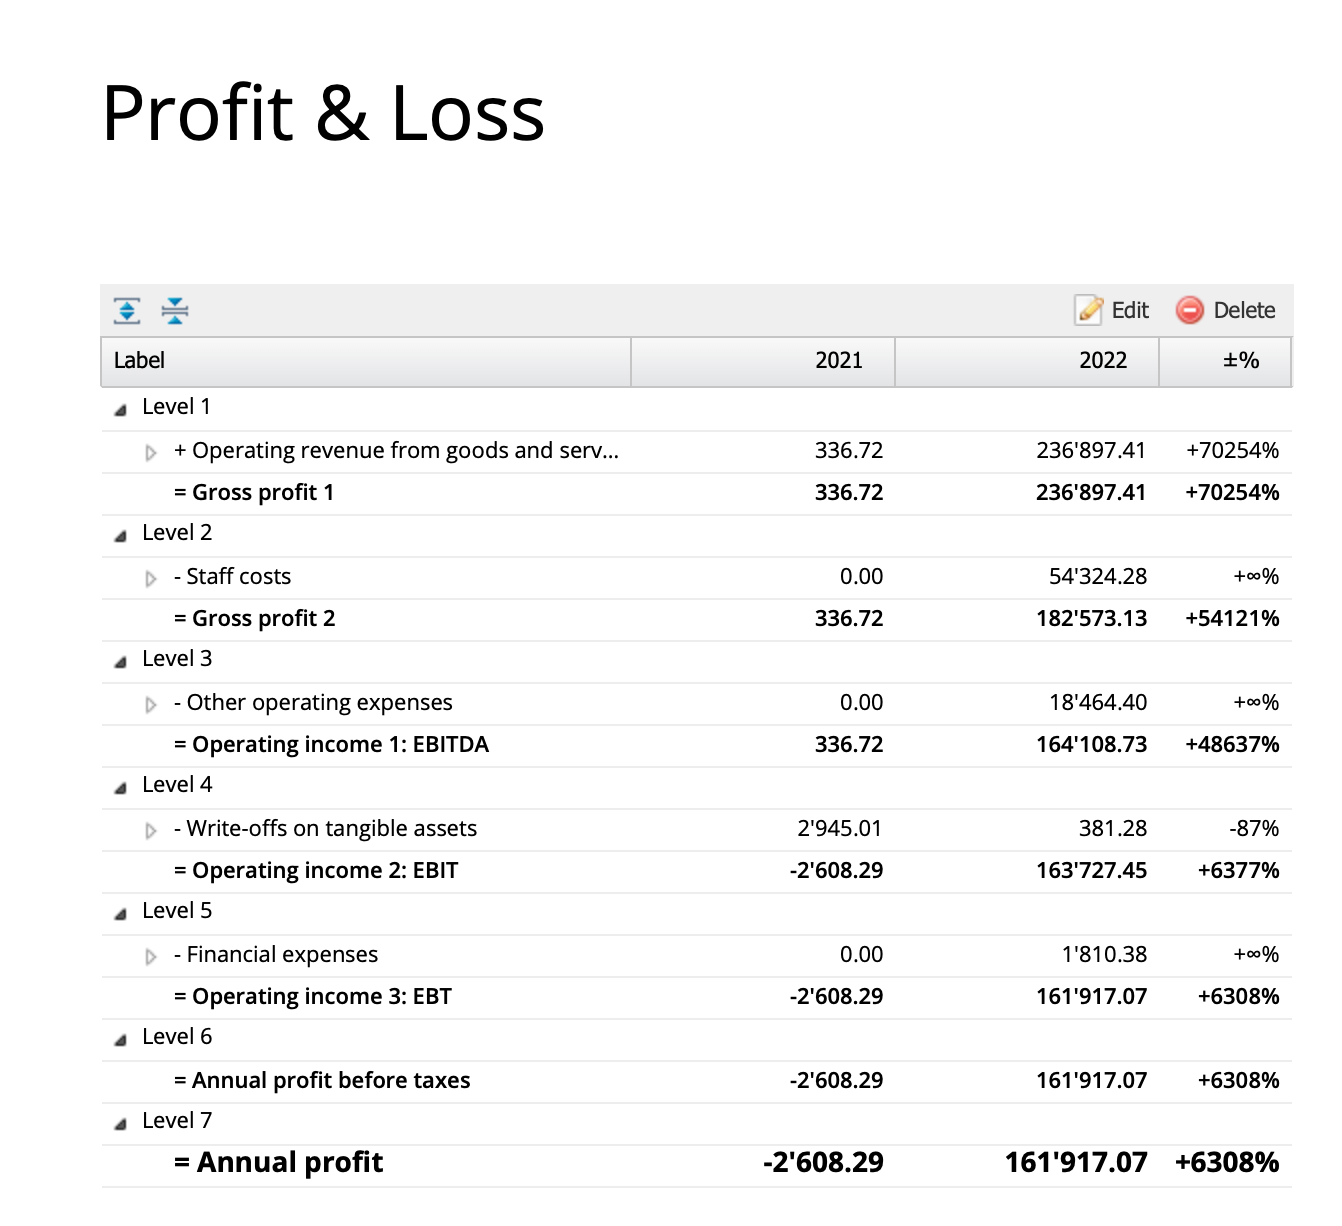Collapse the Level 3 section

tap(119, 660)
